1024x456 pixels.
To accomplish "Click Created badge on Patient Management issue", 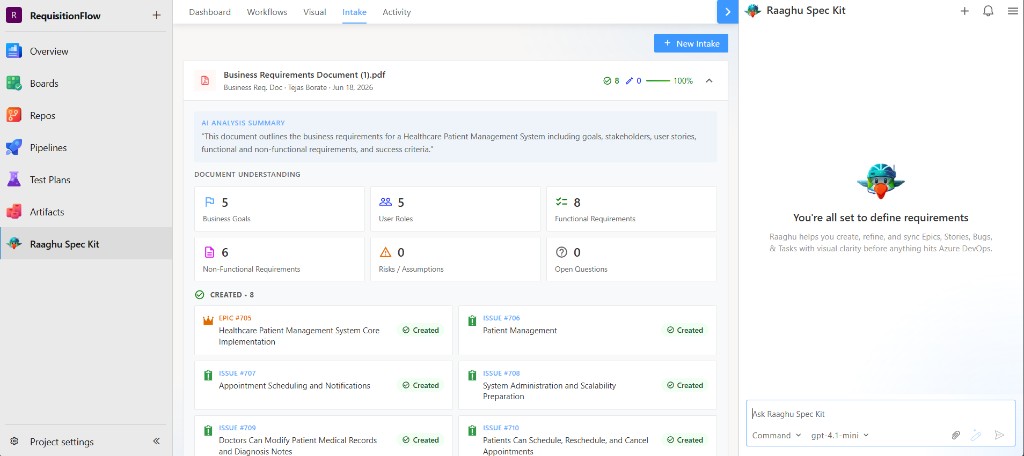I will [x=684, y=331].
